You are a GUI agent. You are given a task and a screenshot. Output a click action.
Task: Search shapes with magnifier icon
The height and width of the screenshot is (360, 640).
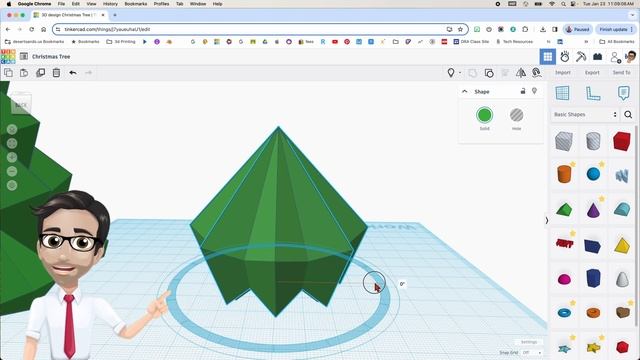coord(628,115)
